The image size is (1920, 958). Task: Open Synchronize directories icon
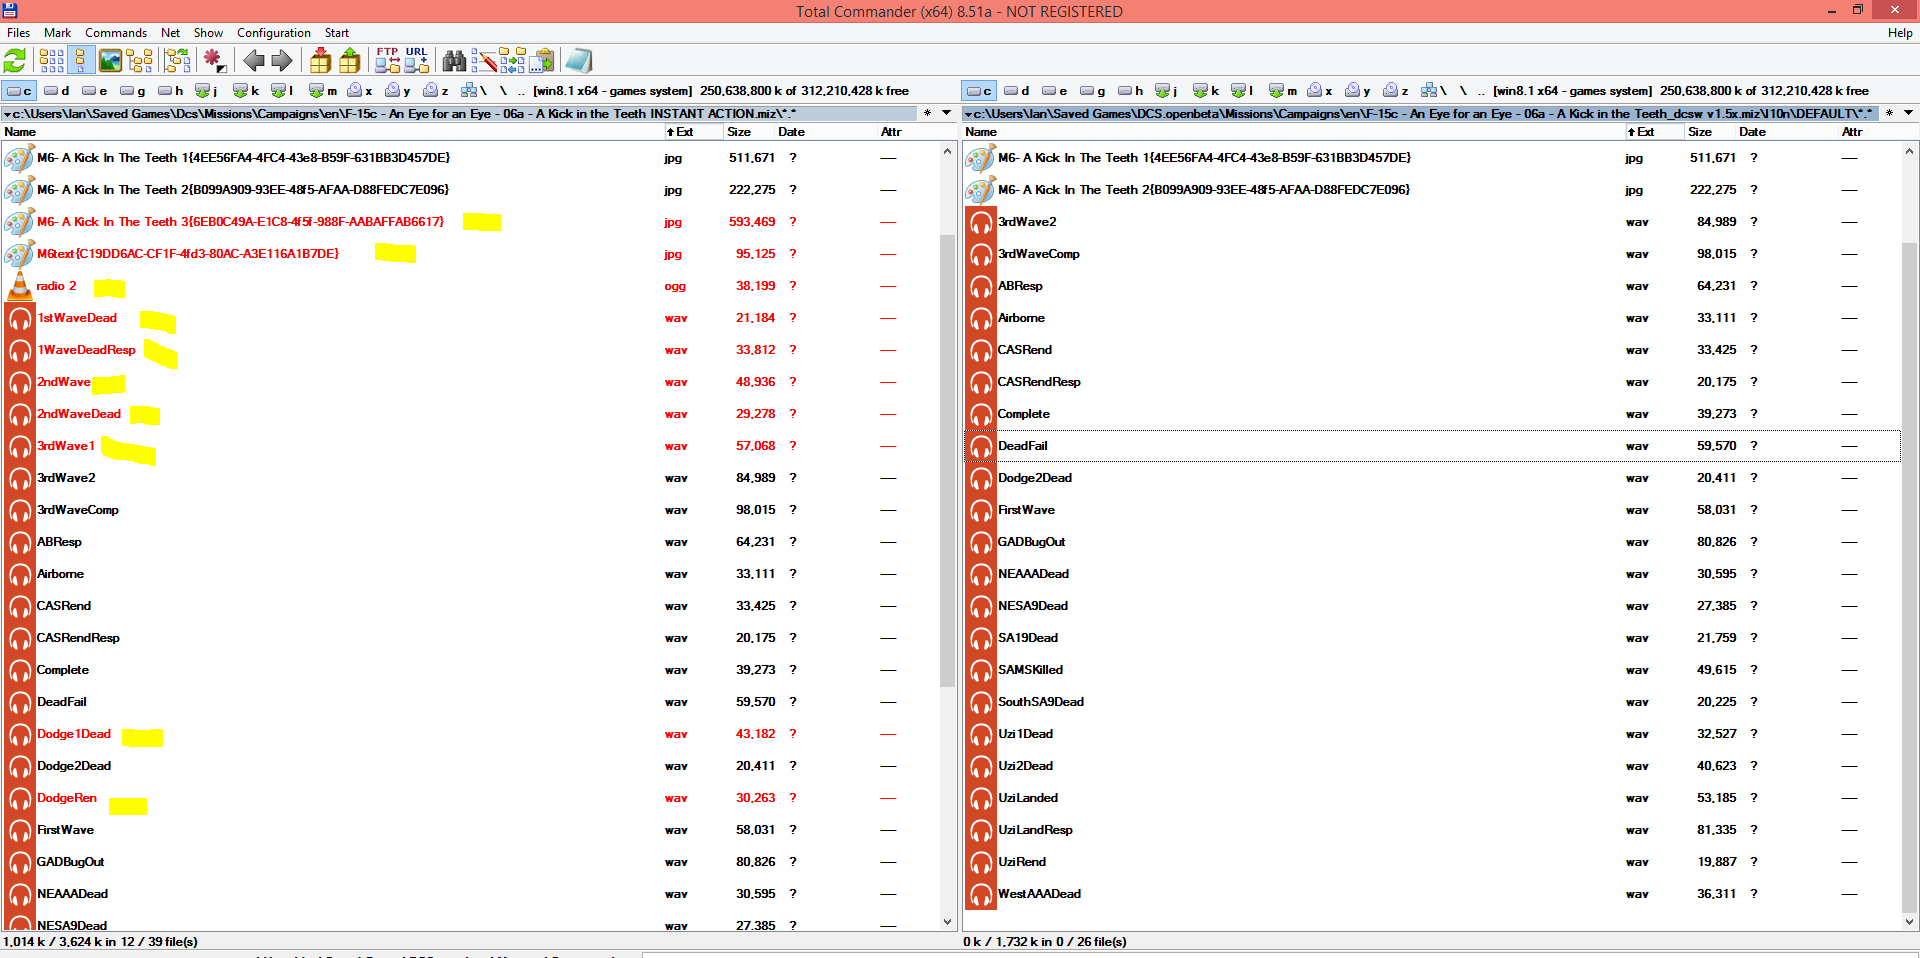click(x=512, y=61)
